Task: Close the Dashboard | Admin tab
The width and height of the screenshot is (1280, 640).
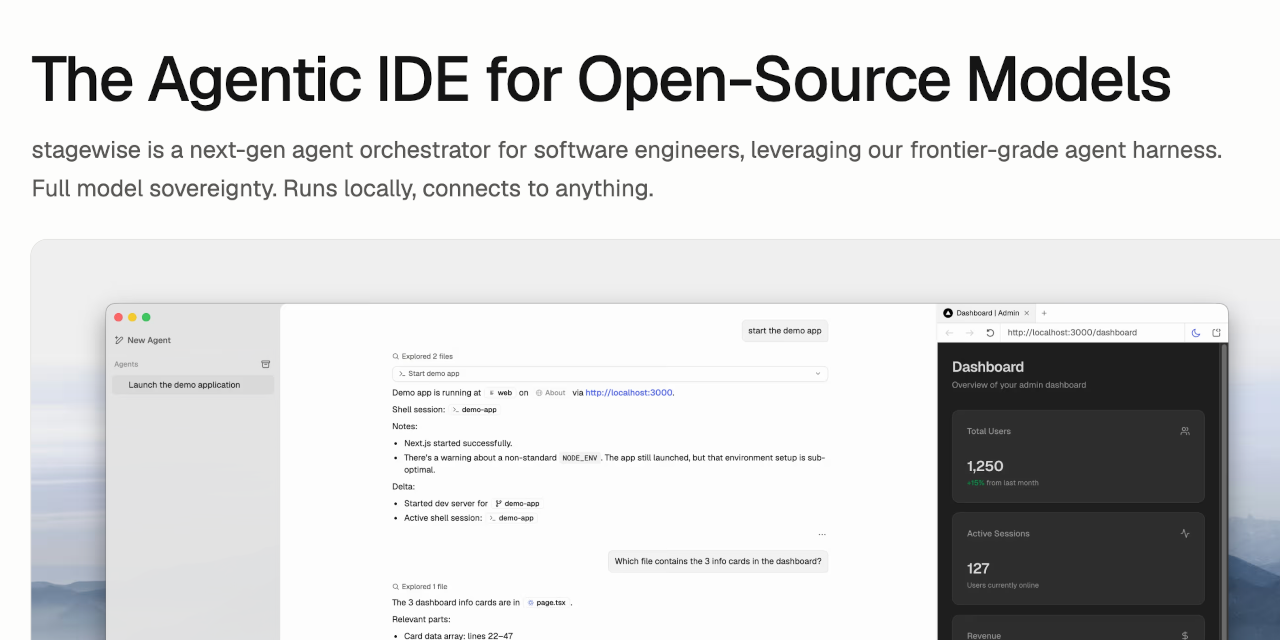Action: [1027, 313]
